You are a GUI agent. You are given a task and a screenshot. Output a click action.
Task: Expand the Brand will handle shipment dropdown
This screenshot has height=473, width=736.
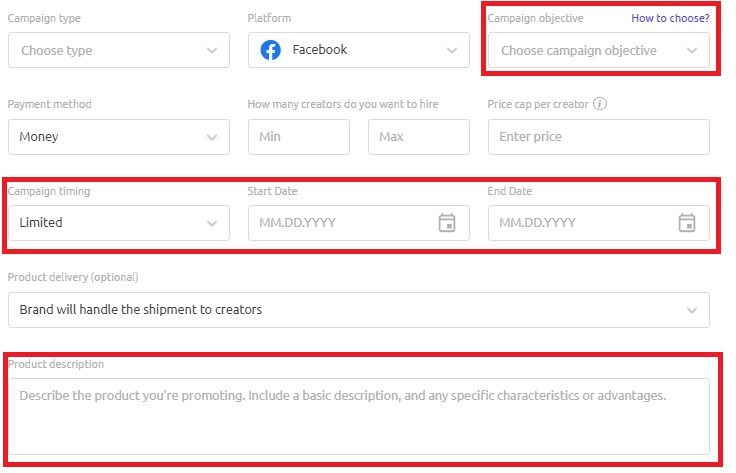click(359, 310)
